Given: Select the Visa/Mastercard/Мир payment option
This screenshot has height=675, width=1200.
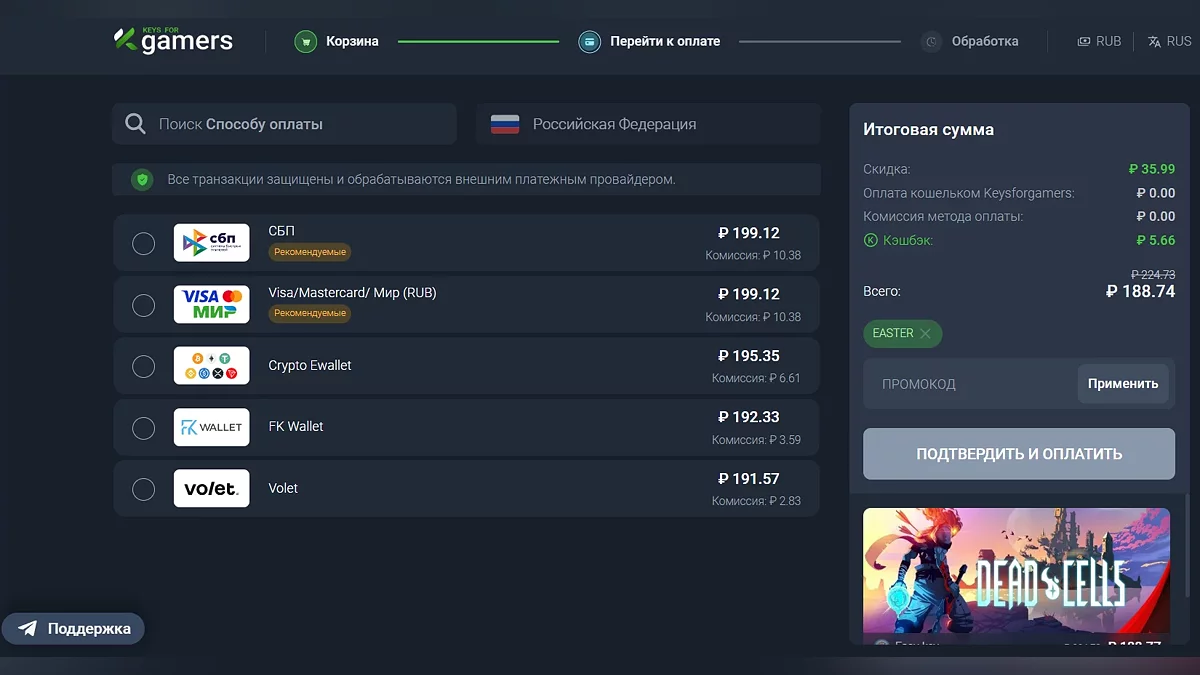Looking at the screenshot, I should pos(143,304).
